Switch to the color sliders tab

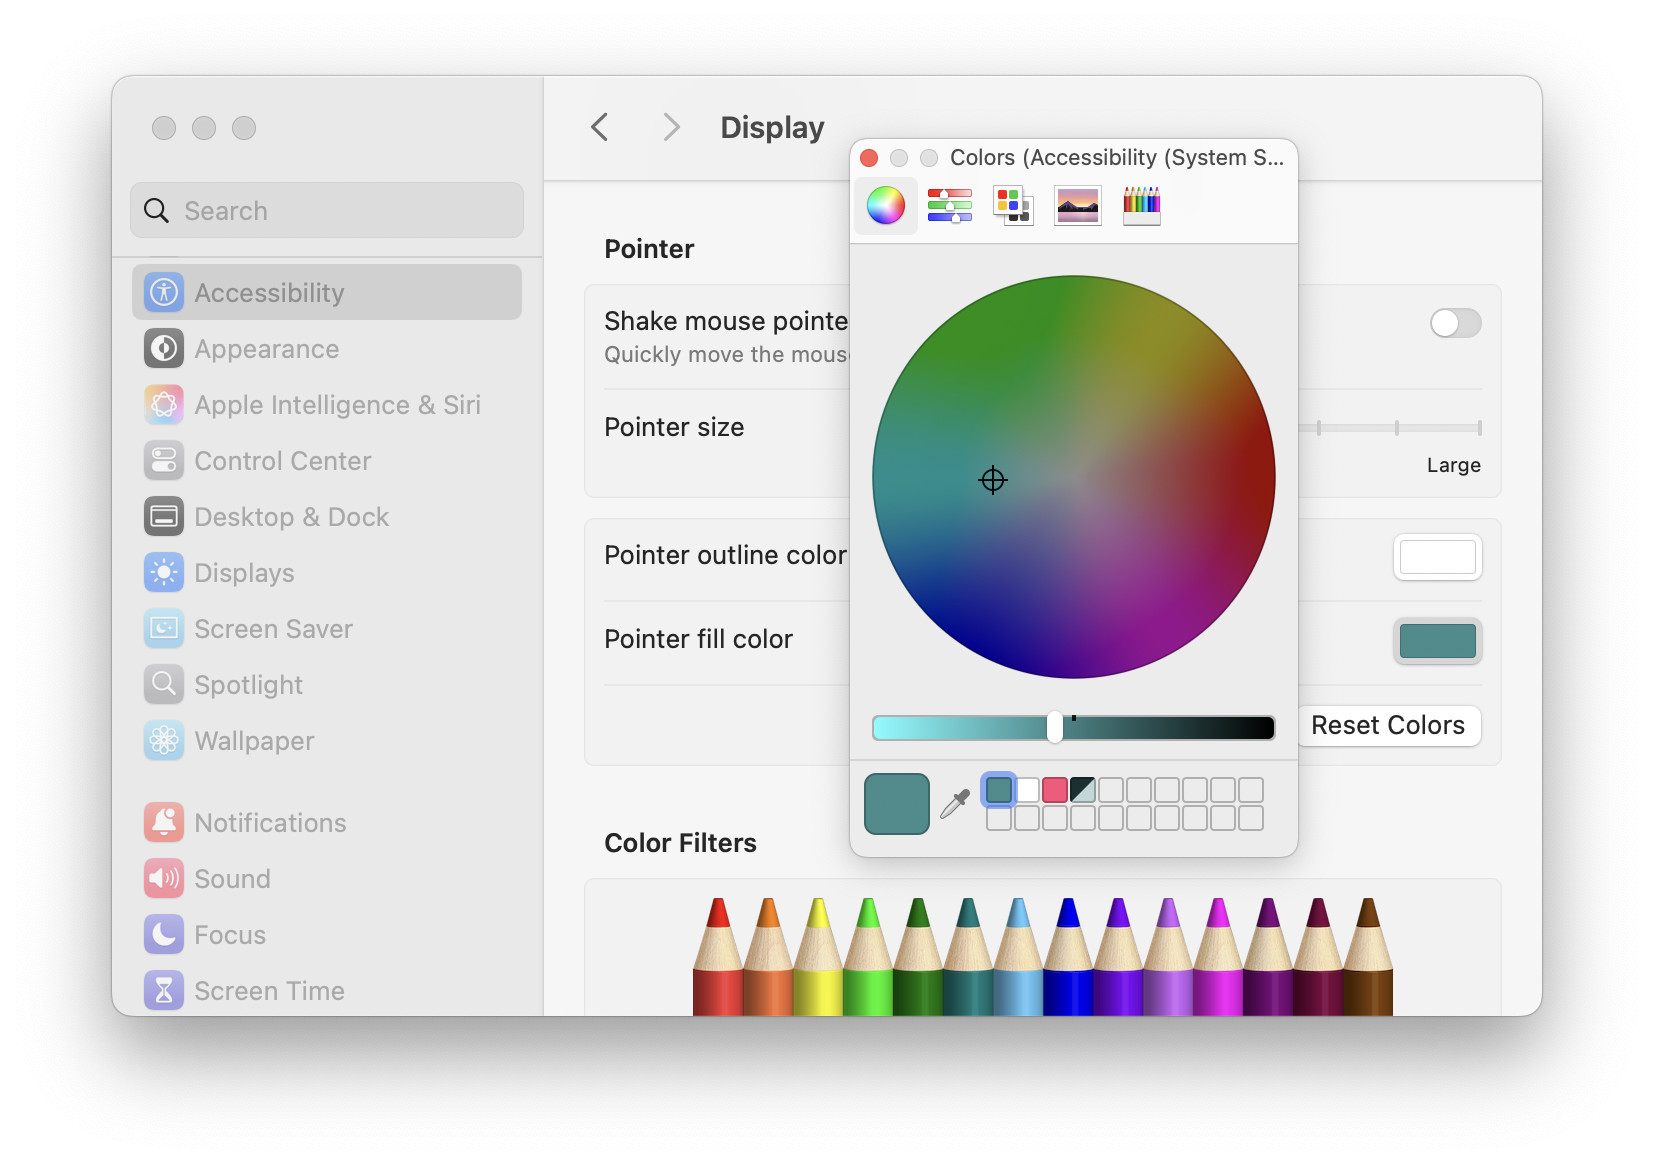pos(949,206)
